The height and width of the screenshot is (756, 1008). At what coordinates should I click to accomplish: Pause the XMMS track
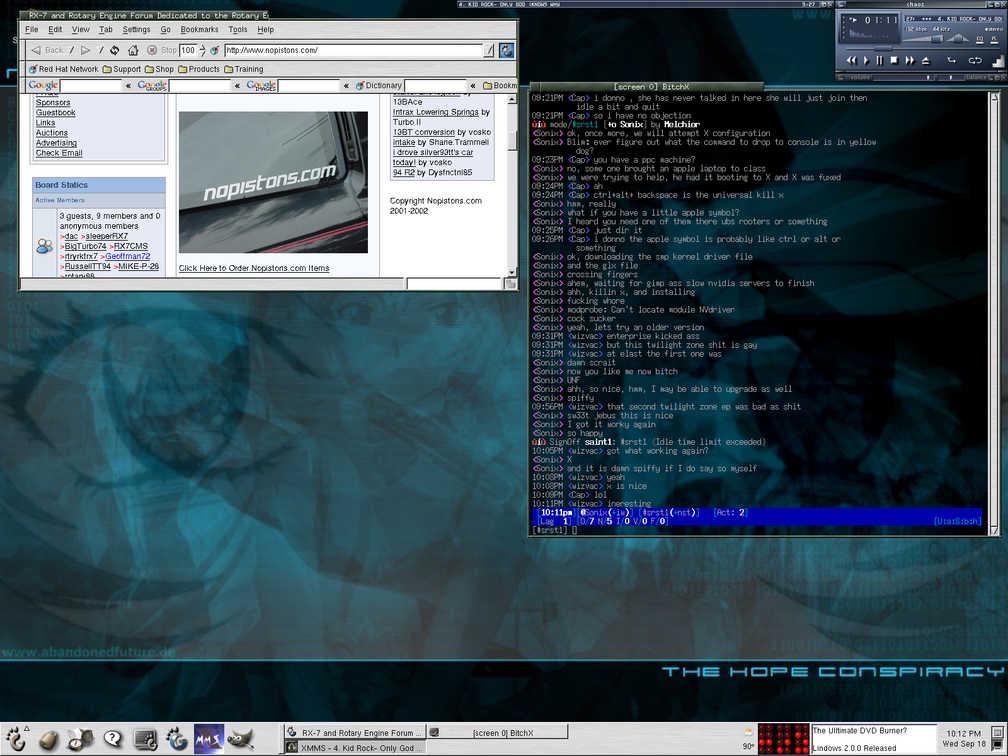coord(880,60)
